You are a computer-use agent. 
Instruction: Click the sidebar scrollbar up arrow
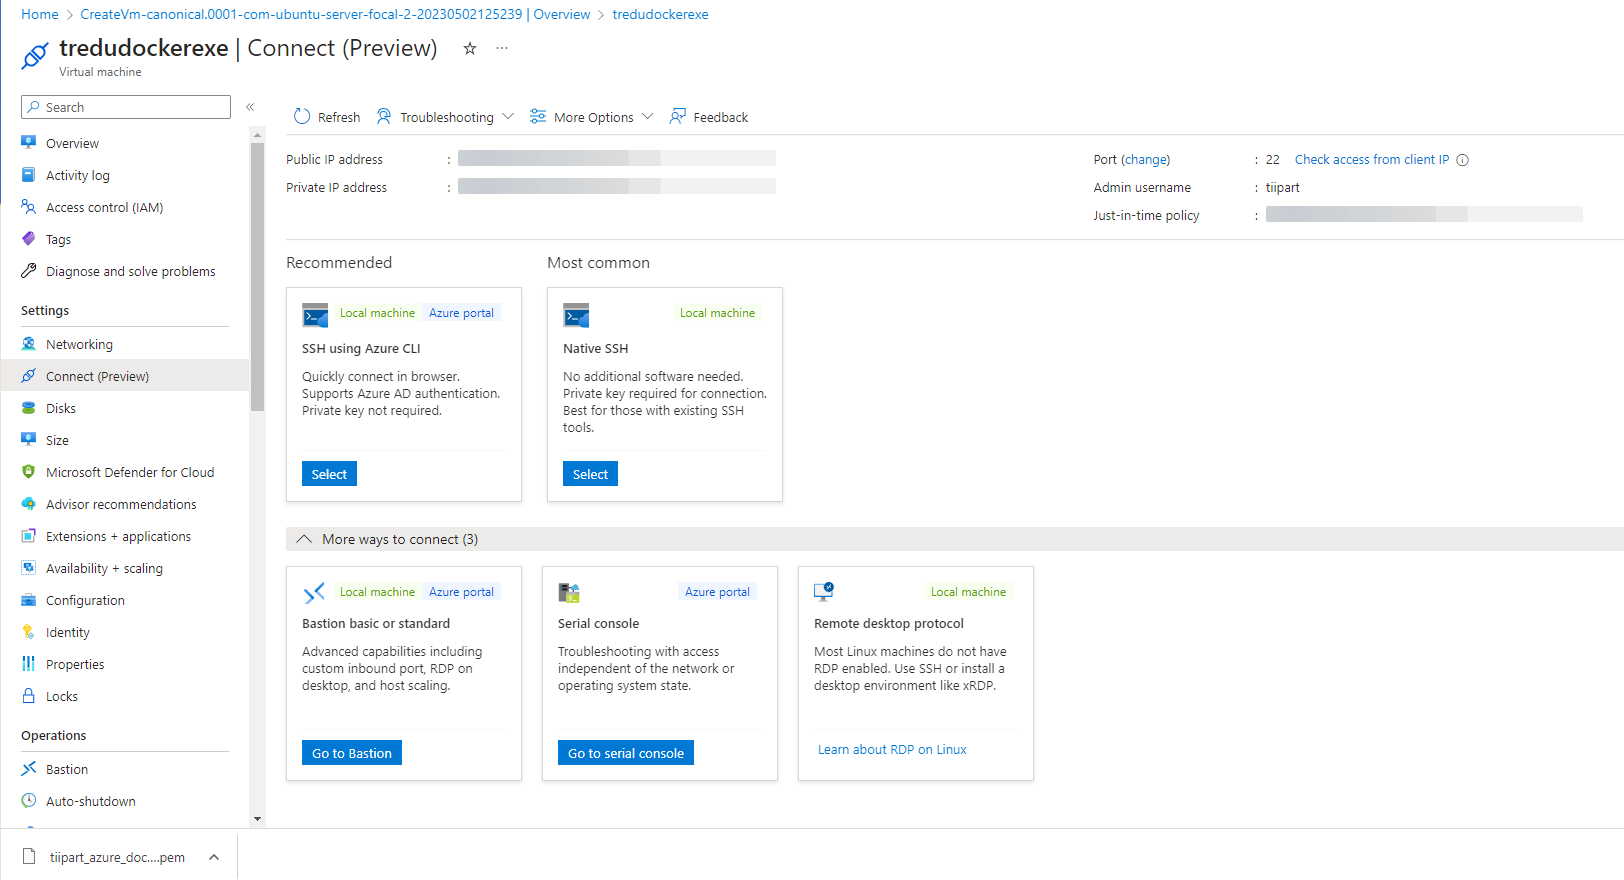click(257, 134)
